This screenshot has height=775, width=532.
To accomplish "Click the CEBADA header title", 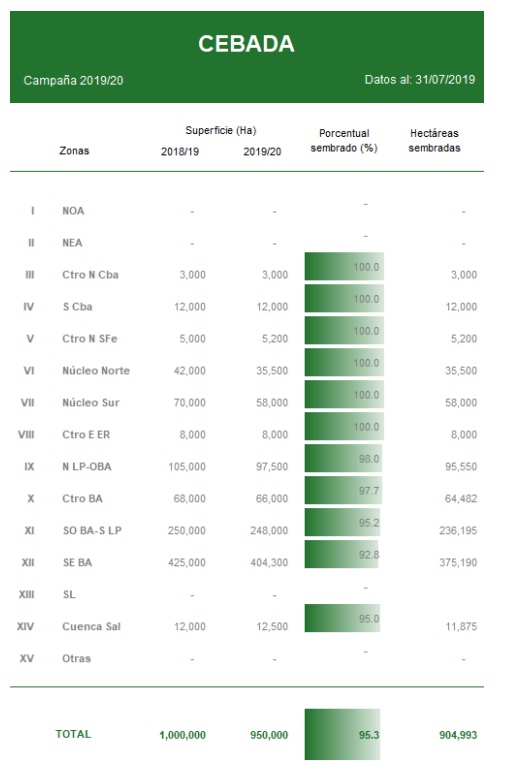I will tap(246, 44).
